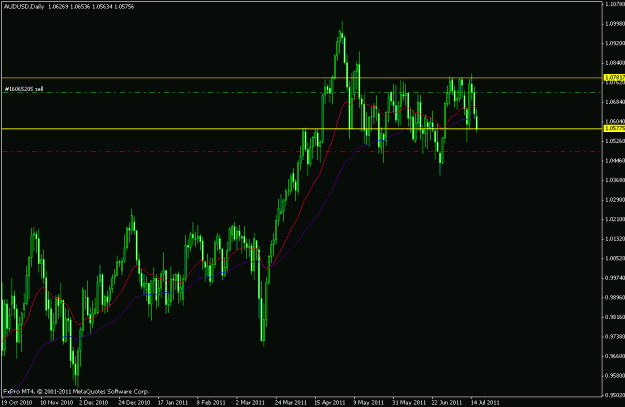The image size is (625, 407).
Task: Click the 0.9580 price axis label
Action: coord(615,376)
